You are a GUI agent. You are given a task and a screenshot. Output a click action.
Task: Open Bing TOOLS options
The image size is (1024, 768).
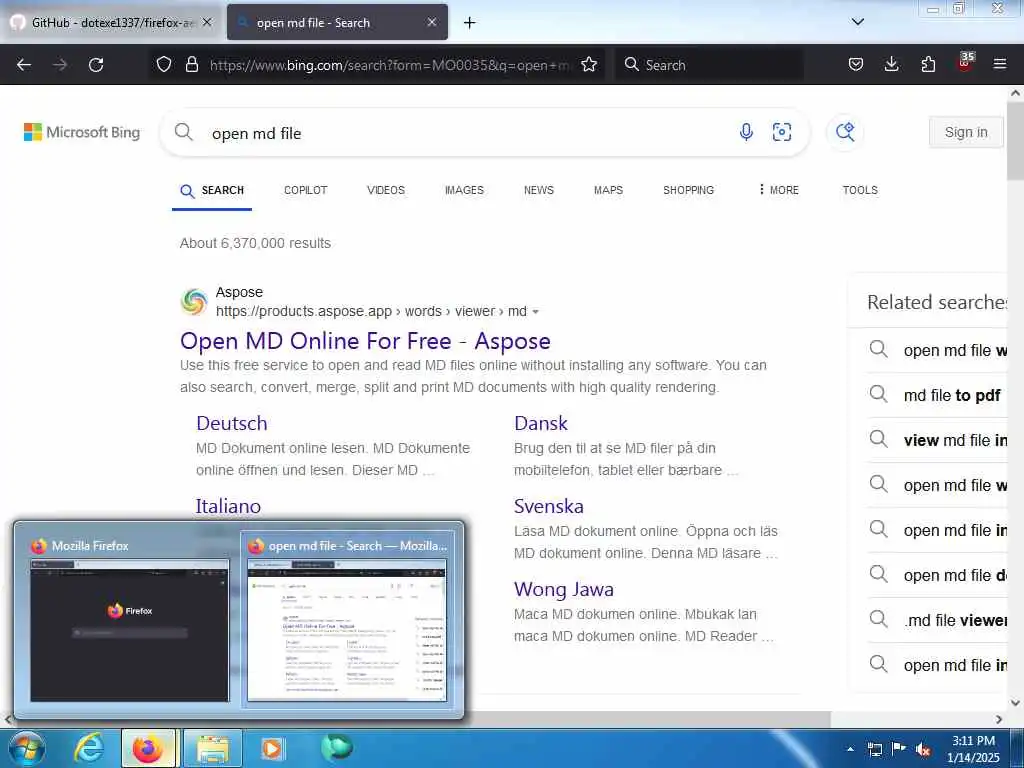(x=860, y=190)
